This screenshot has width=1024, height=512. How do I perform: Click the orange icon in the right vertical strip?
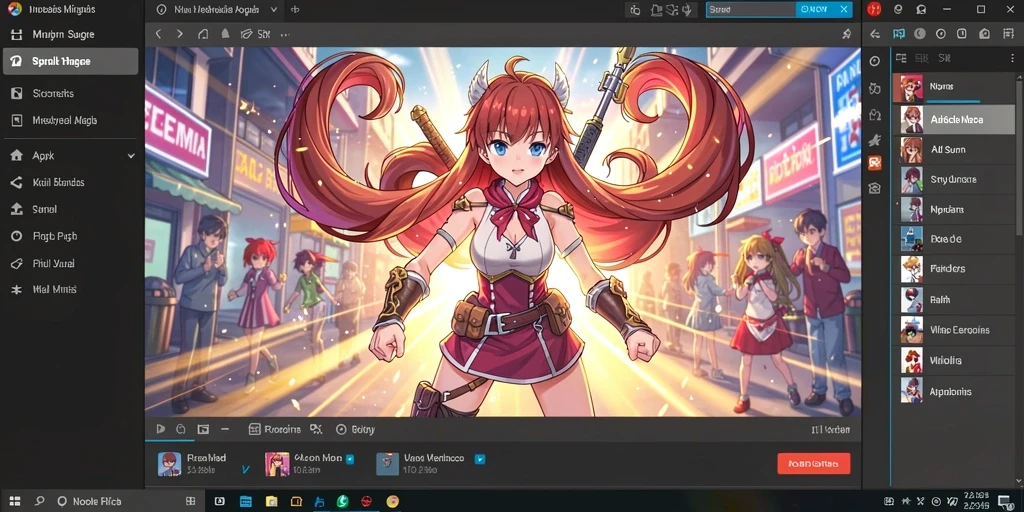pyautogui.click(x=874, y=163)
